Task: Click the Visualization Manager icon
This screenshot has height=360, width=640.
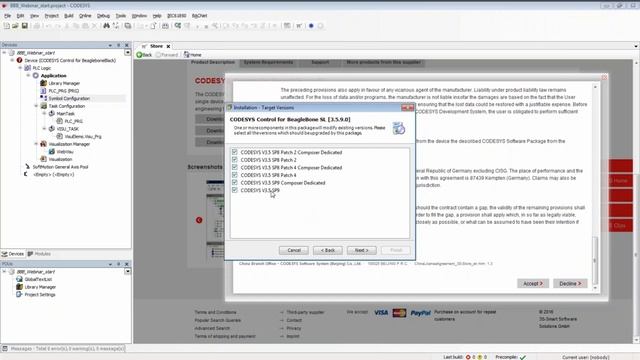Action: coord(43,144)
